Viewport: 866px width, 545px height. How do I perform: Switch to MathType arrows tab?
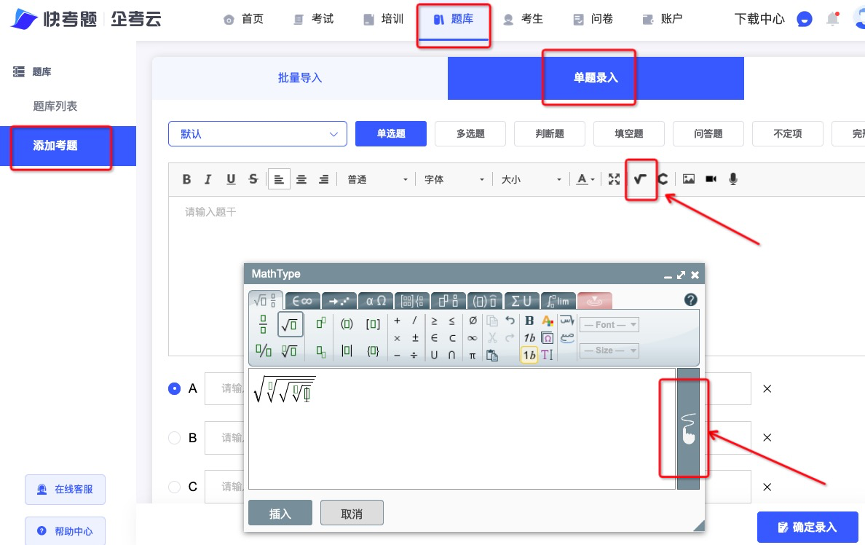[x=339, y=301]
